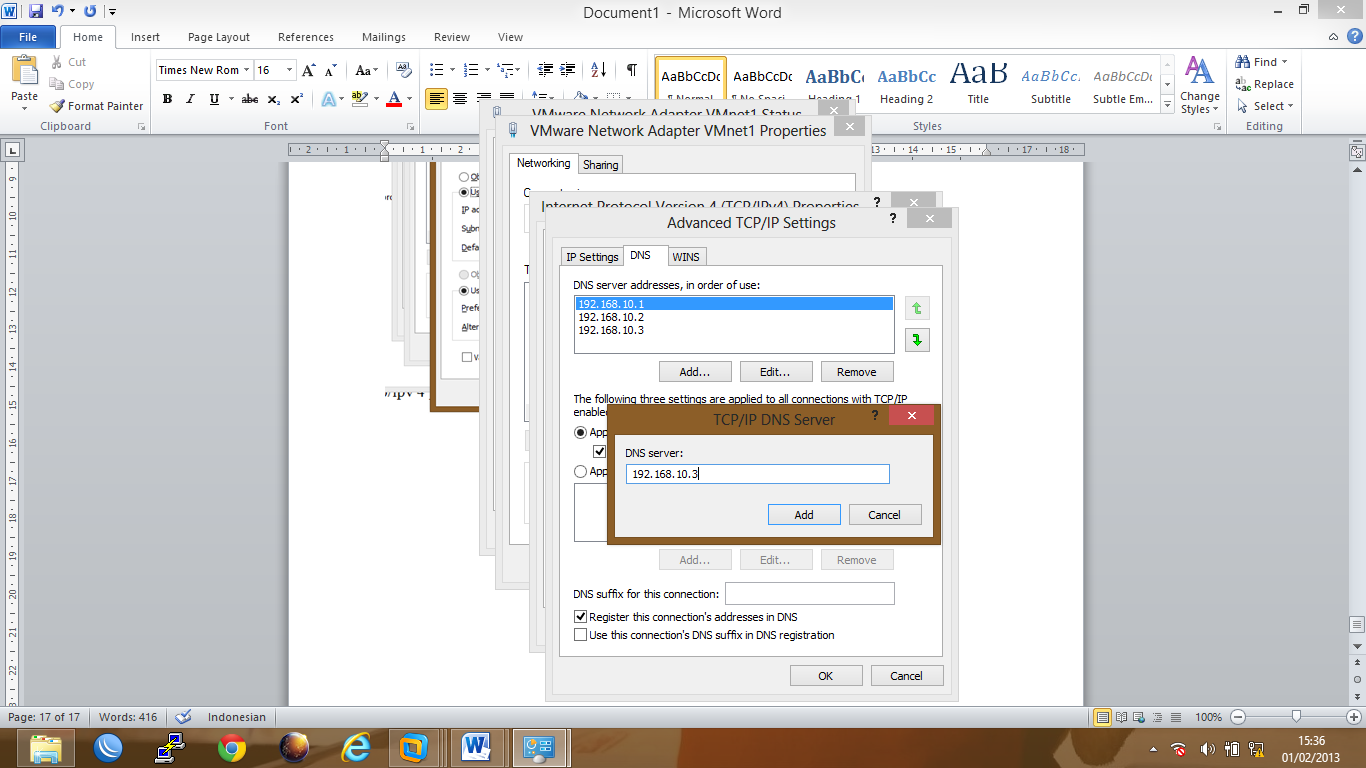Open the Change Case dropdown

click(366, 70)
